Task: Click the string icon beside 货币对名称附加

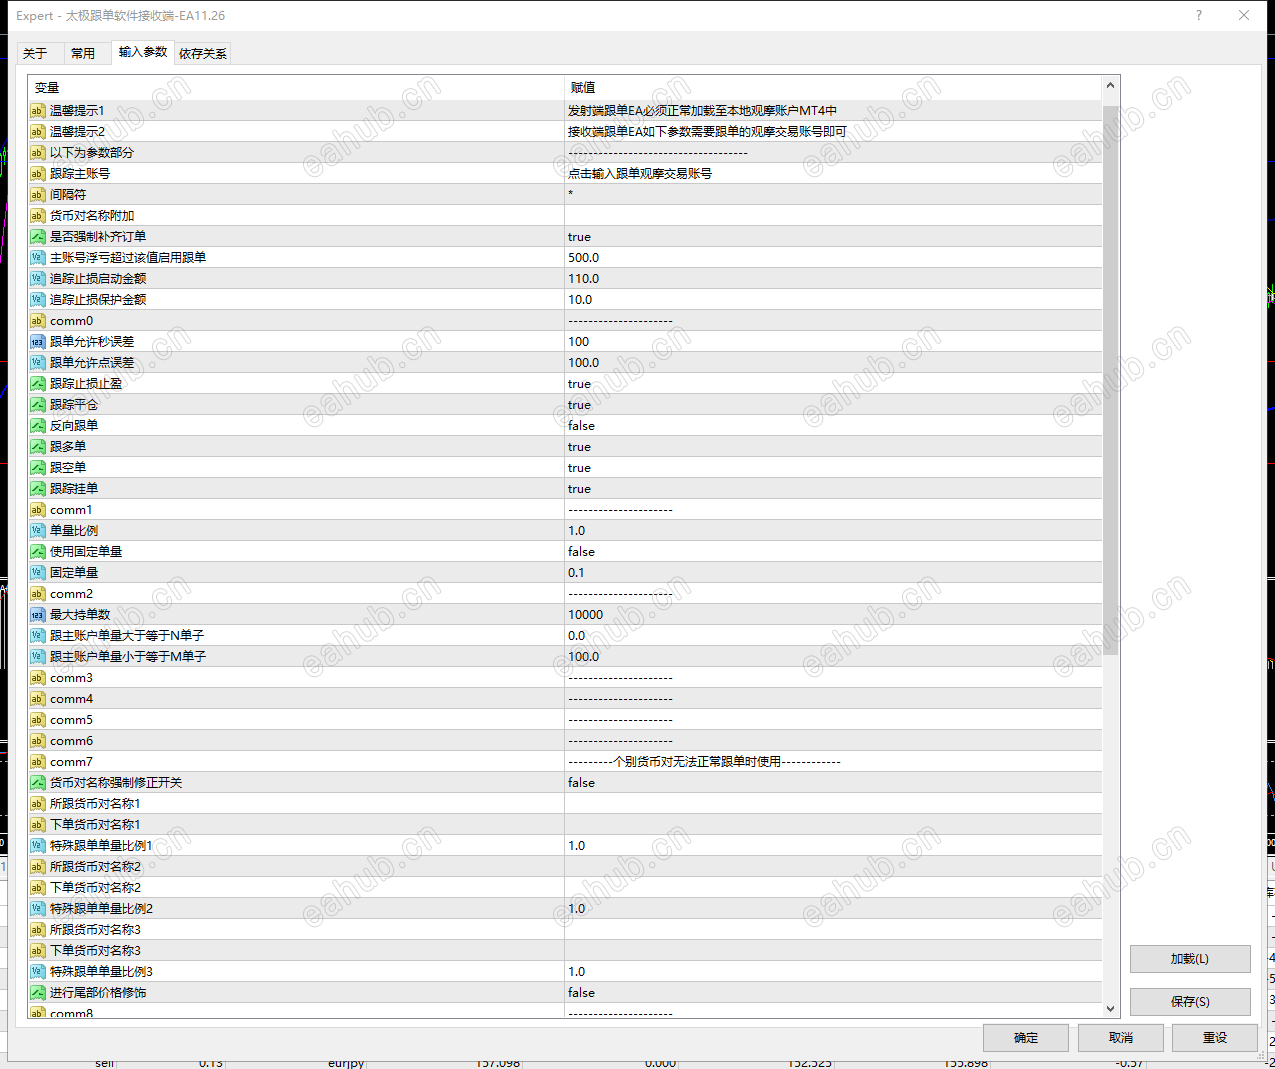Action: click(38, 216)
